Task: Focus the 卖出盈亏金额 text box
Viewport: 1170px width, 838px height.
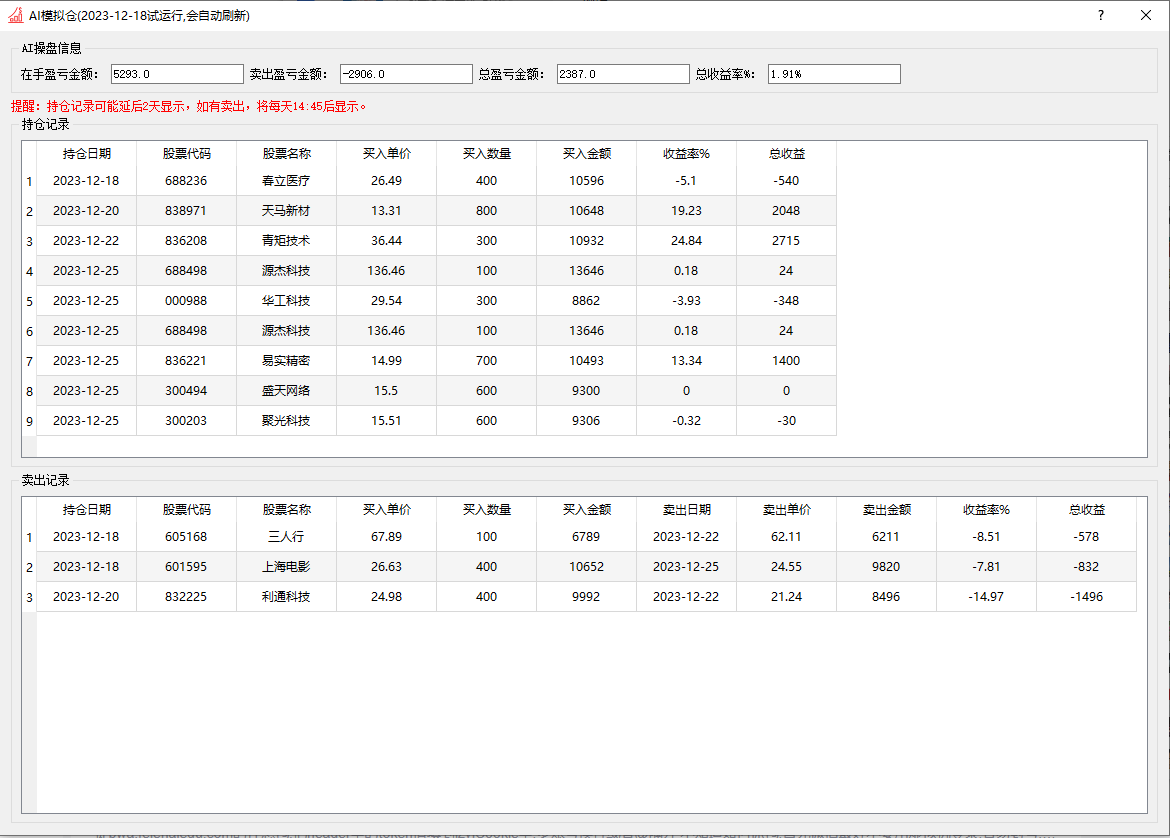Action: coord(406,74)
